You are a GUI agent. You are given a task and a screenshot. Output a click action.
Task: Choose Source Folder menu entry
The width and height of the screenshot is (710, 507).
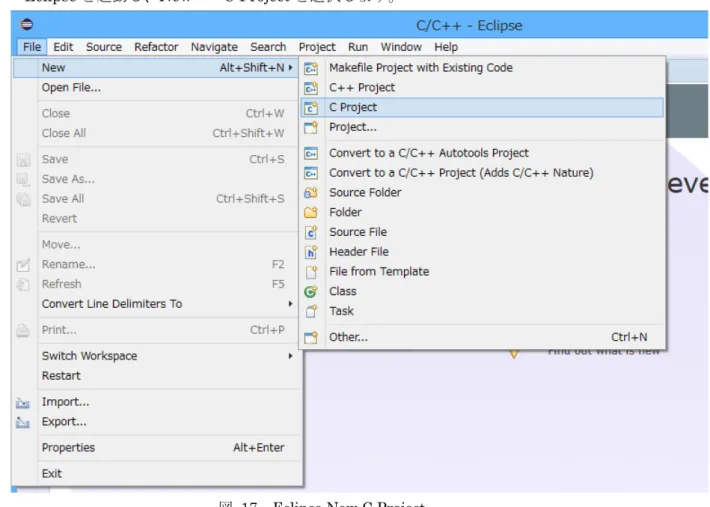(x=482, y=193)
